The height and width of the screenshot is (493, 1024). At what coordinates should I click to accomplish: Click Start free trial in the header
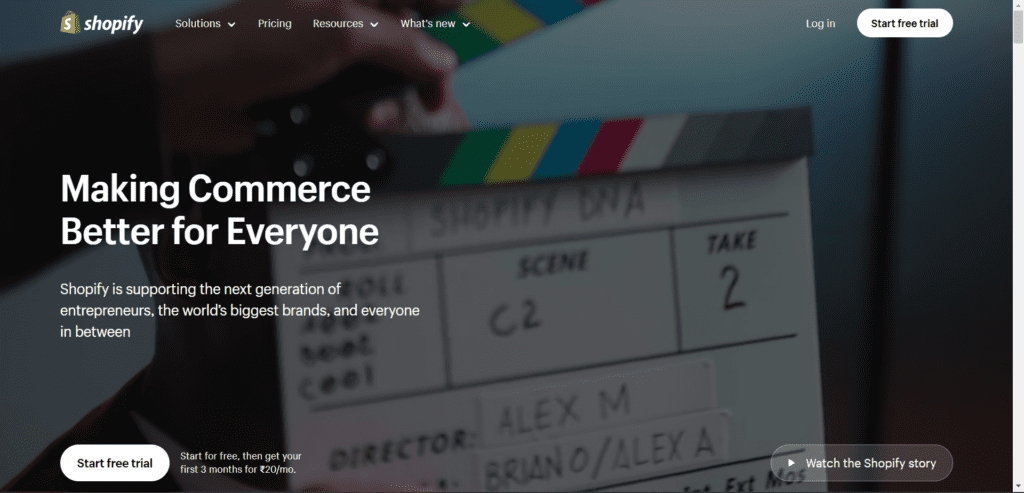pos(904,24)
